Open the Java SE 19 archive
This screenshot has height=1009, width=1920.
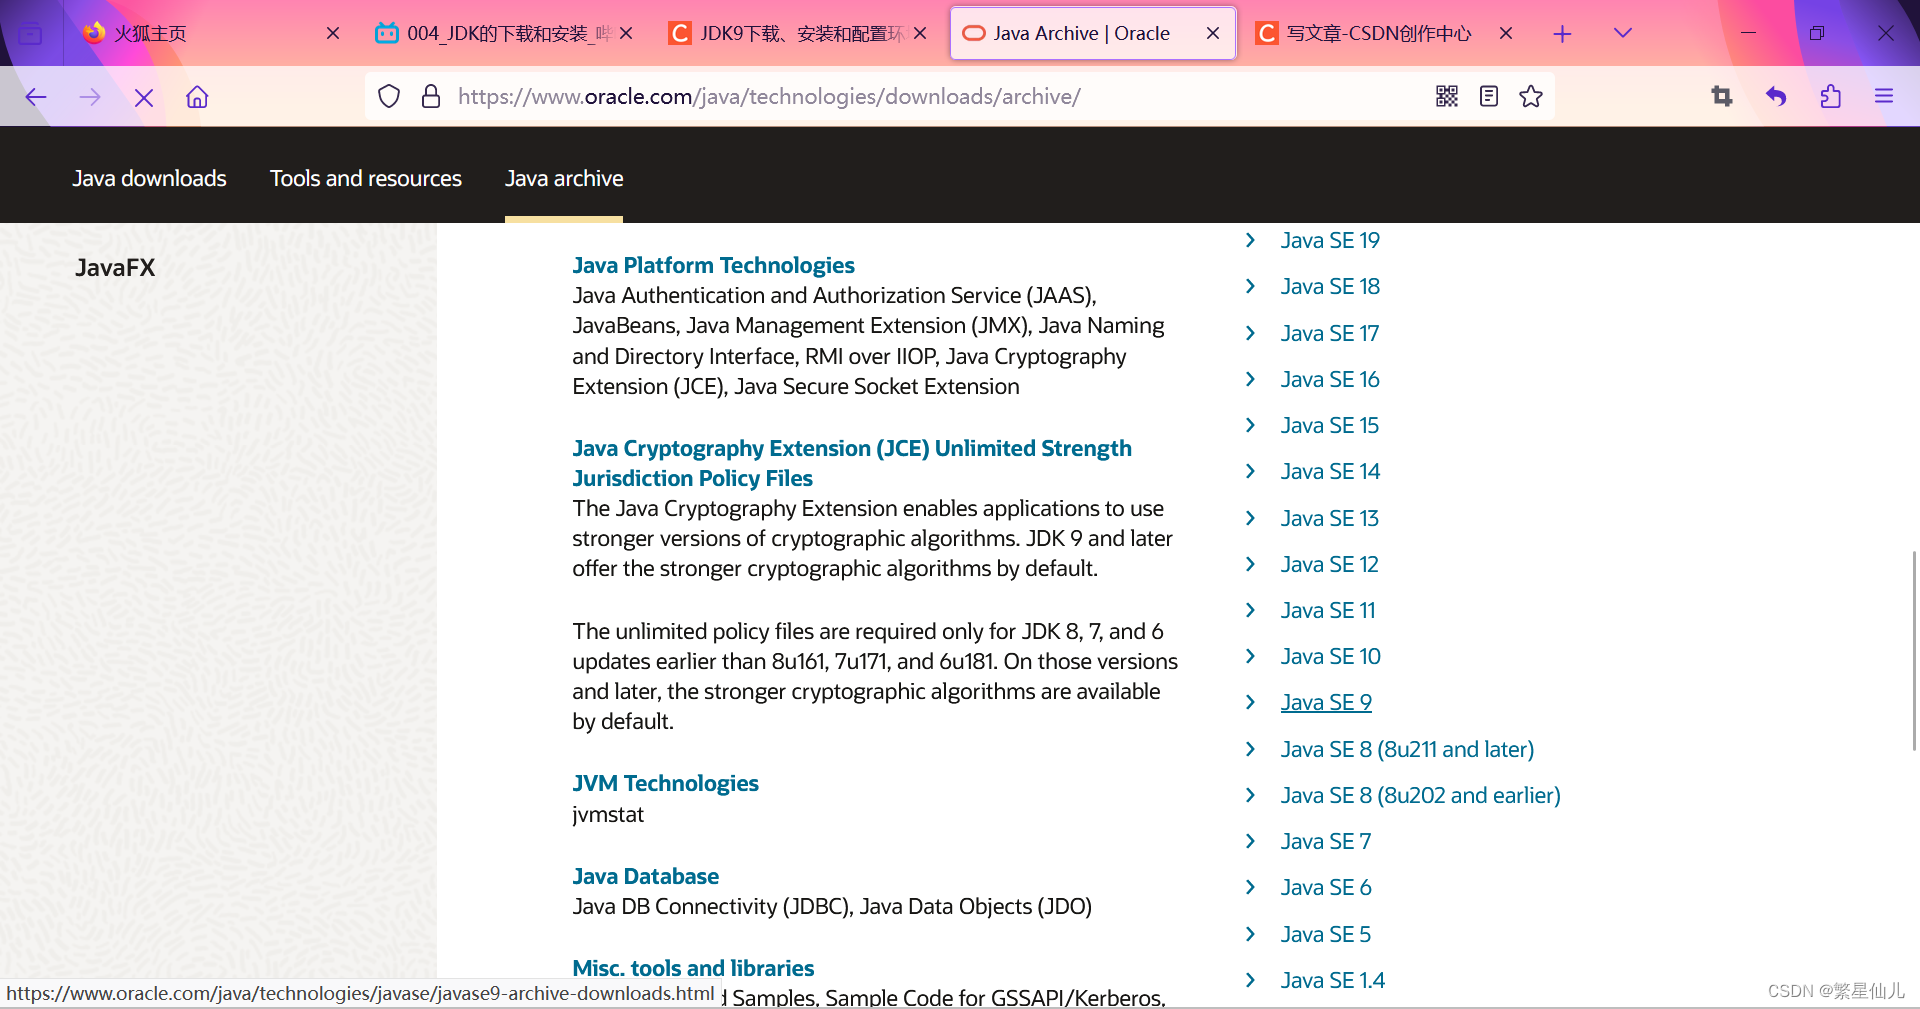coord(1330,240)
